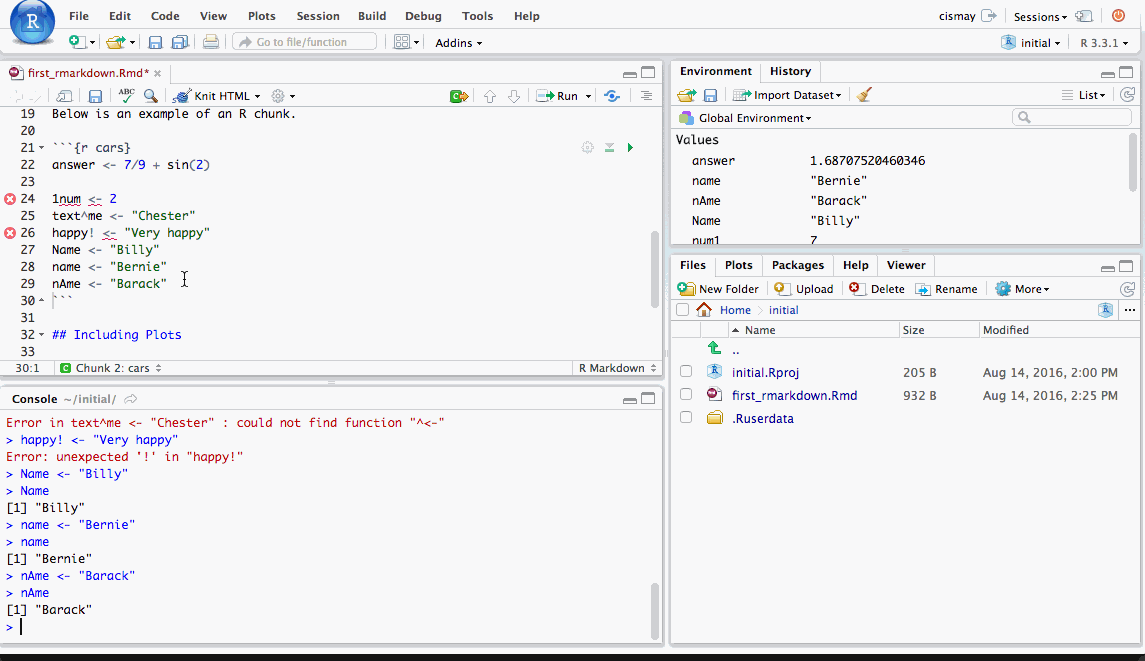Screen dimensions: 1145x661
Task: Click the sign out icon next to cismay
Action: tap(989, 15)
